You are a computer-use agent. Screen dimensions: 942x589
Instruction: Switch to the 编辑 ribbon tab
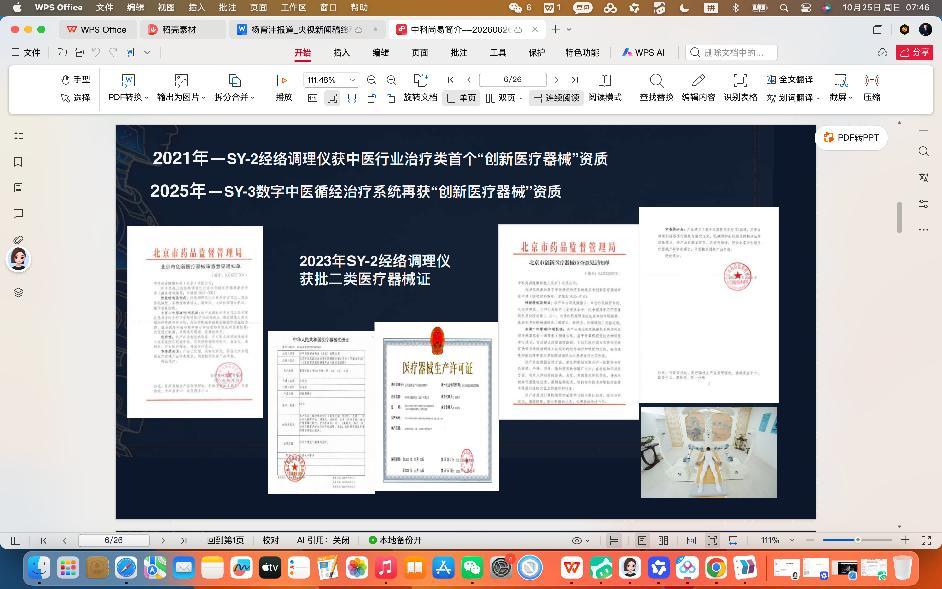[x=381, y=53]
